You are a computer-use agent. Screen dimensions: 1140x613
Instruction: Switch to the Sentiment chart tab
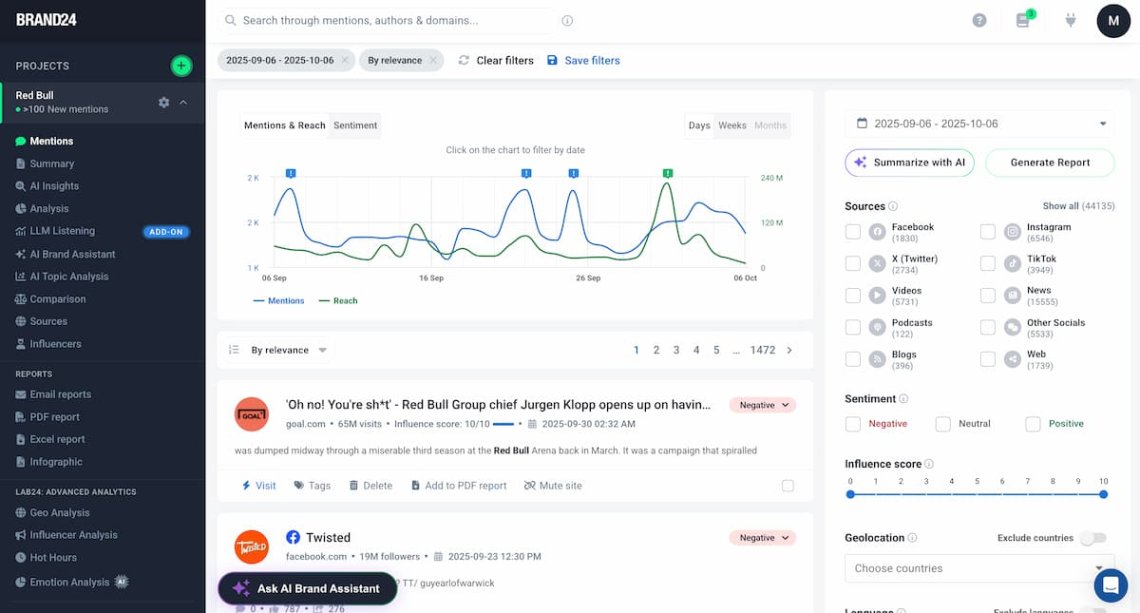pos(355,125)
